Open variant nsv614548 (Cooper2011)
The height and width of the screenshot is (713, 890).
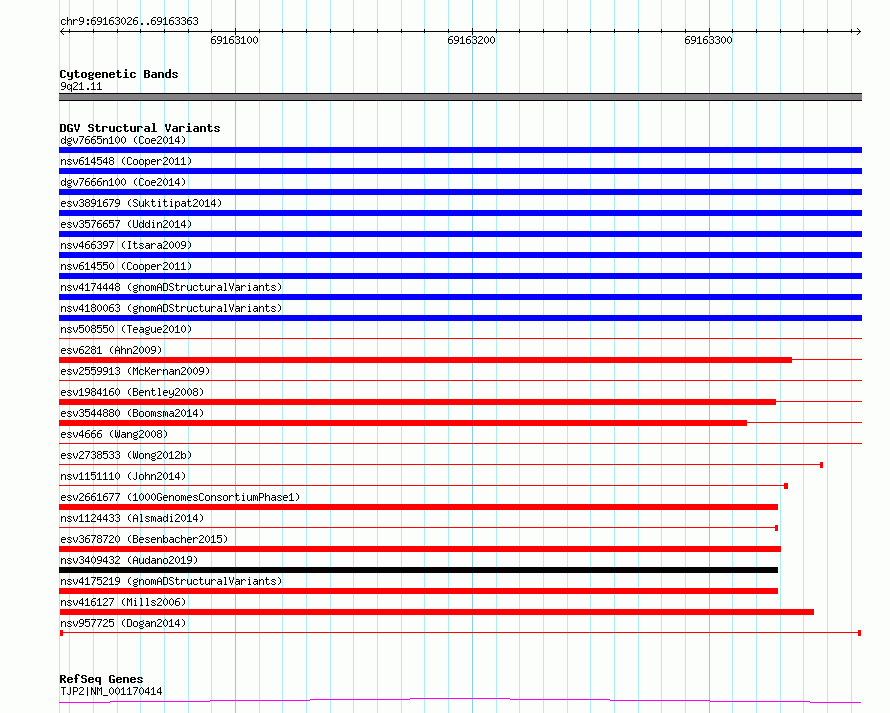(126, 161)
